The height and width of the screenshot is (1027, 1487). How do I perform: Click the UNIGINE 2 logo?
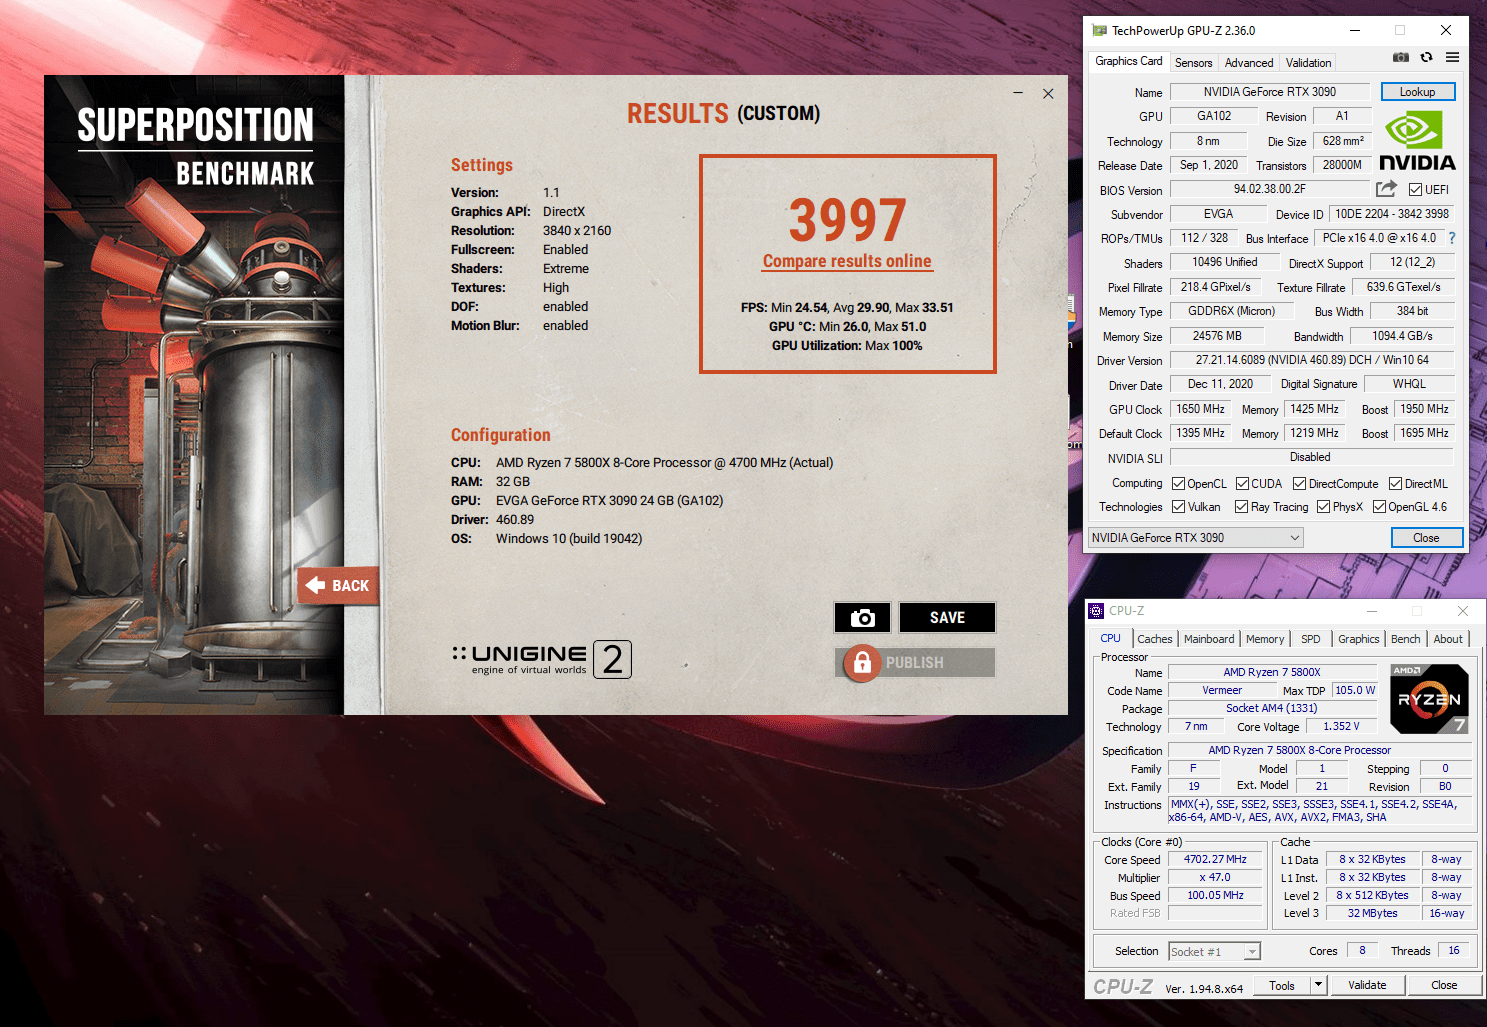point(542,659)
